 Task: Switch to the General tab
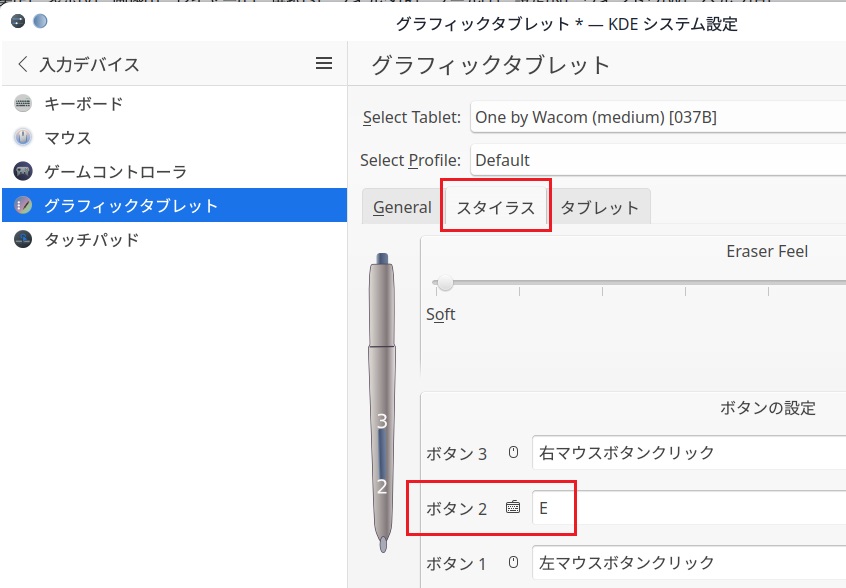point(402,207)
